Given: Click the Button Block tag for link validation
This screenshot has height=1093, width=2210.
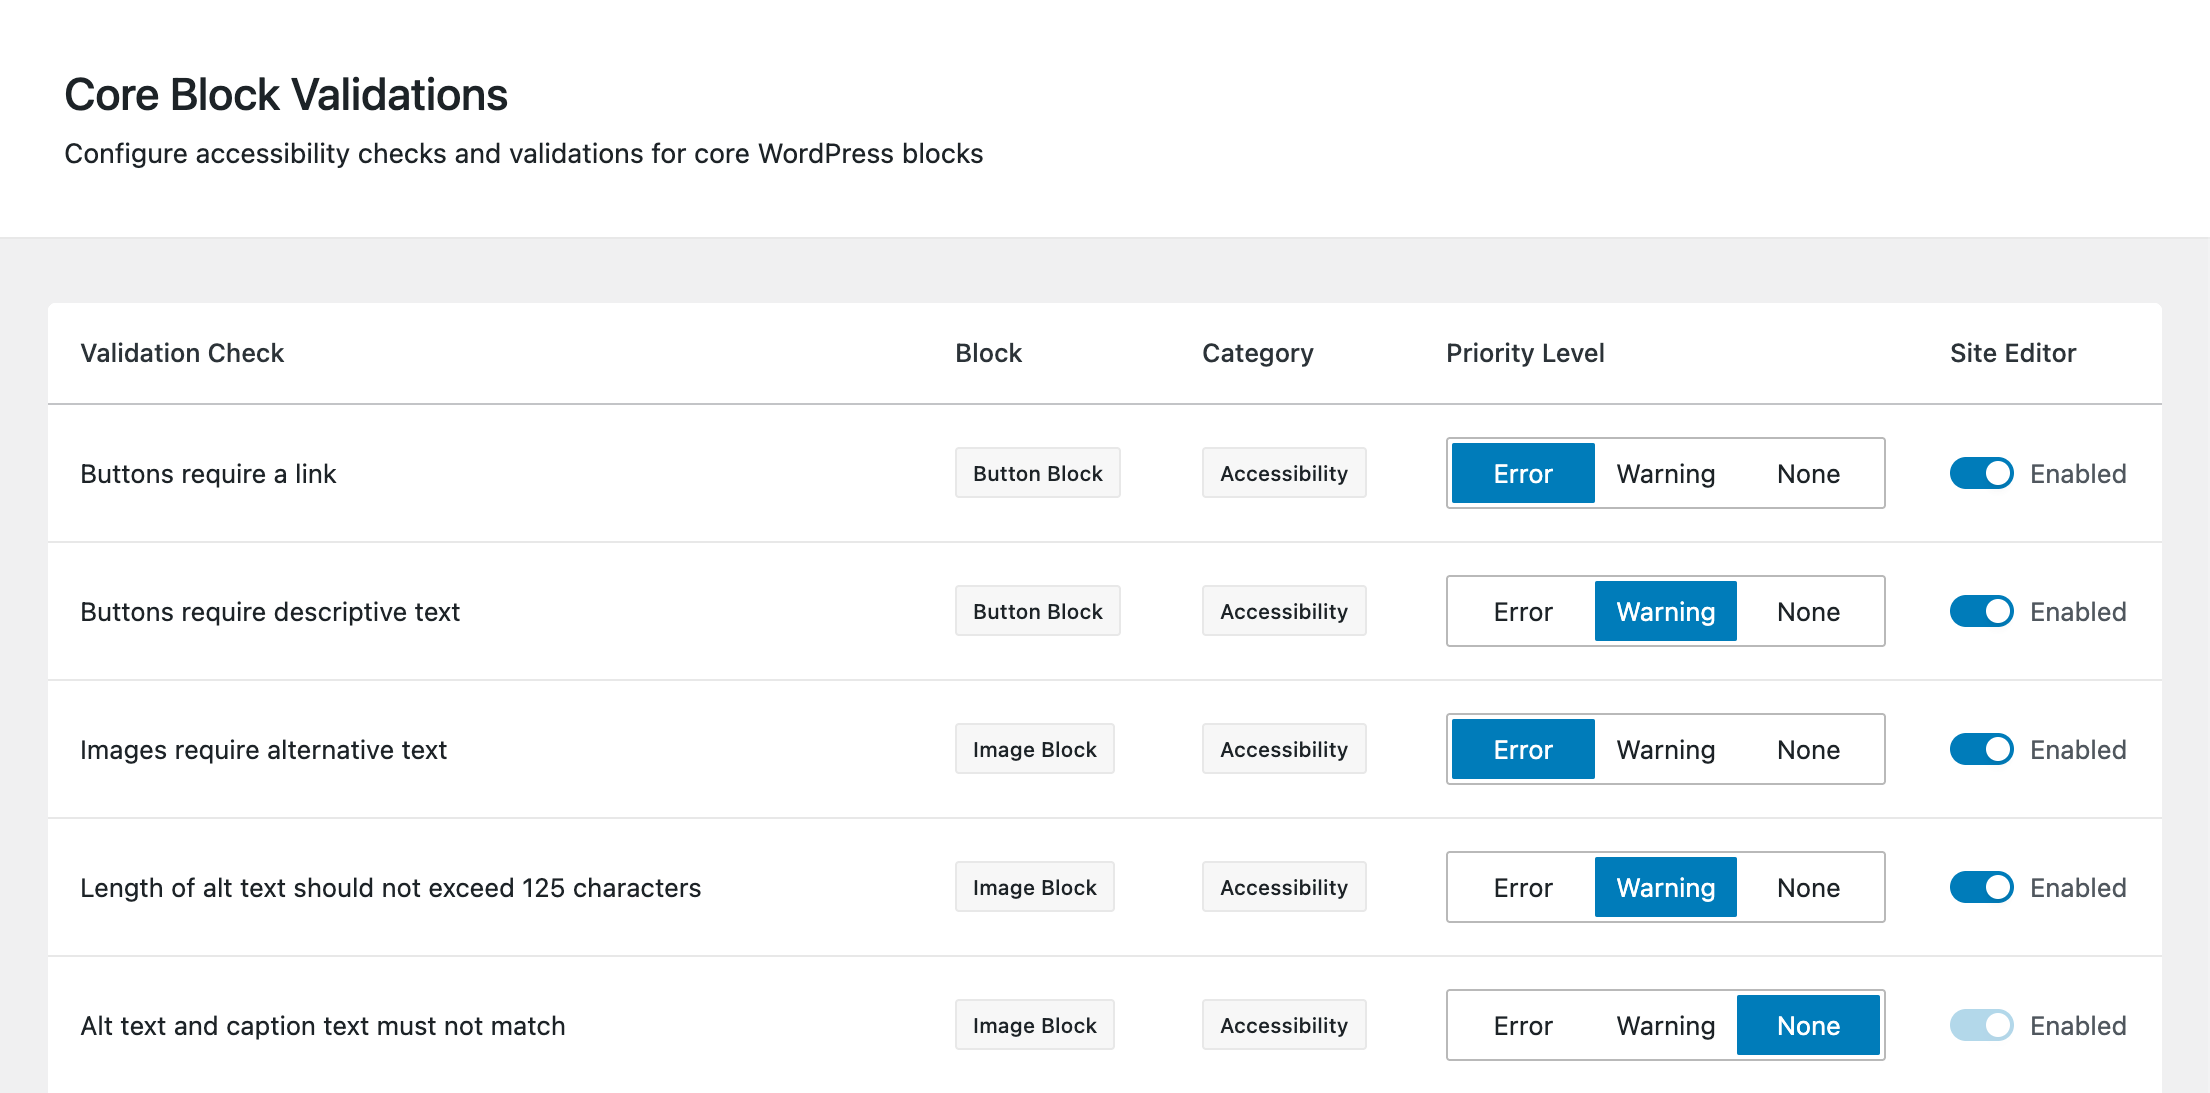Looking at the screenshot, I should (1037, 473).
